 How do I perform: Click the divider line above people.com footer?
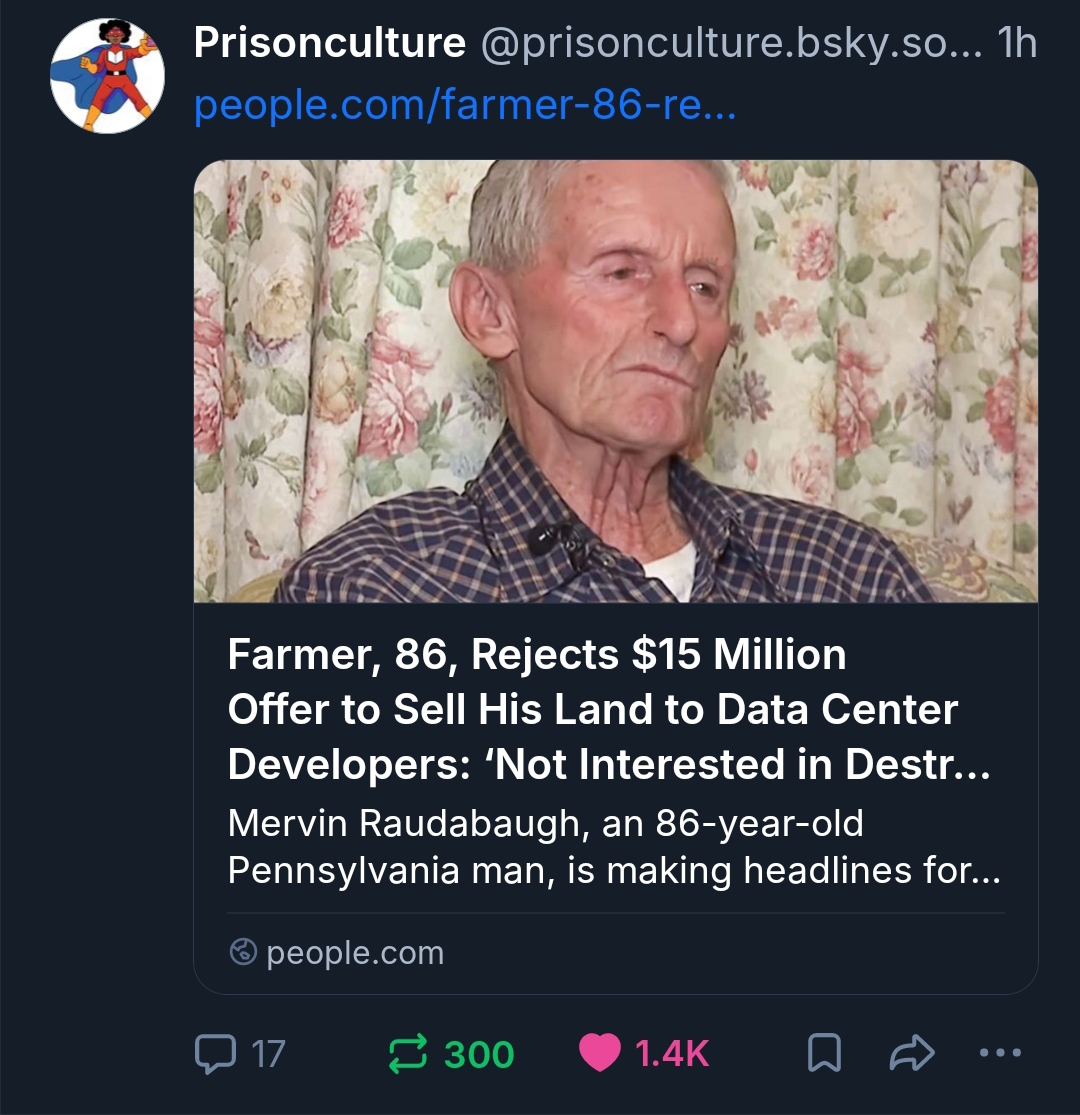pyautogui.click(x=615, y=913)
